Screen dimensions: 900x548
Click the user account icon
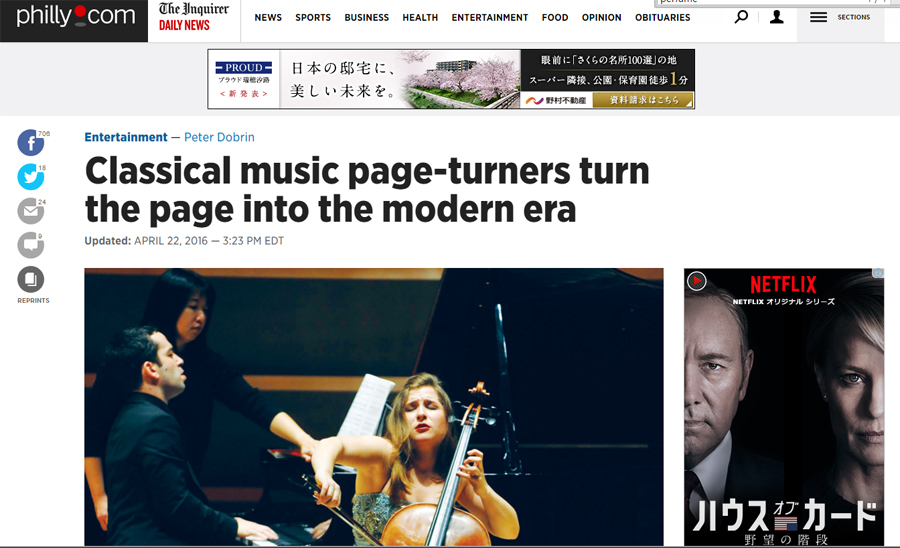click(777, 17)
